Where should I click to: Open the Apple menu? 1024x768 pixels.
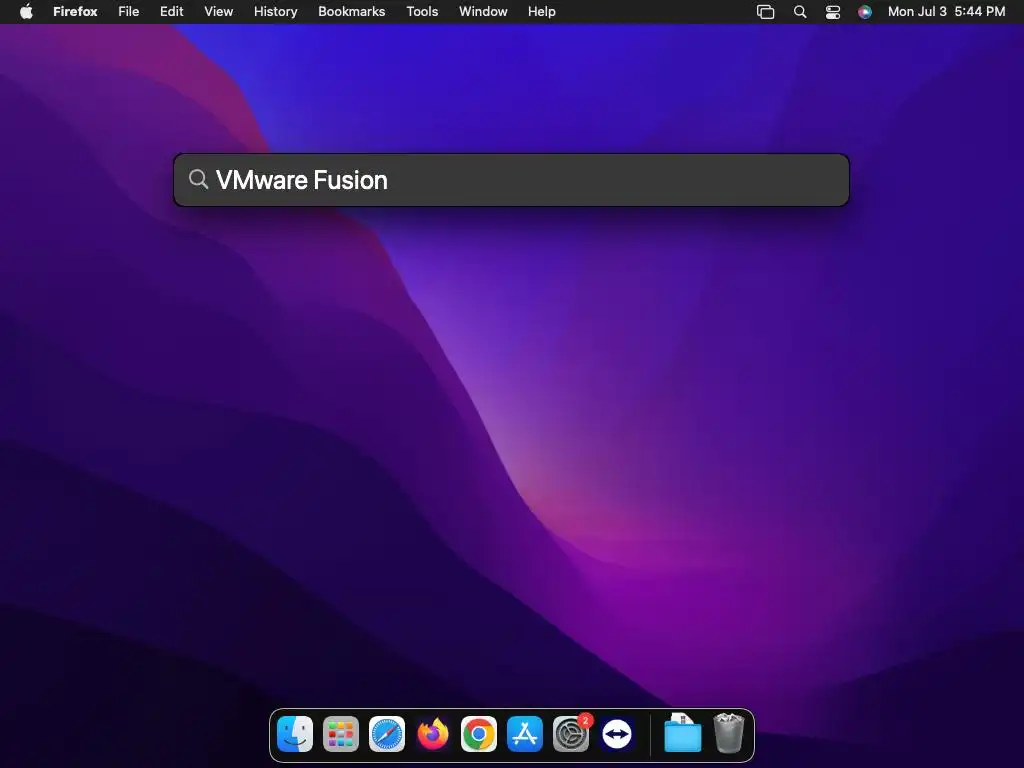tap(26, 12)
